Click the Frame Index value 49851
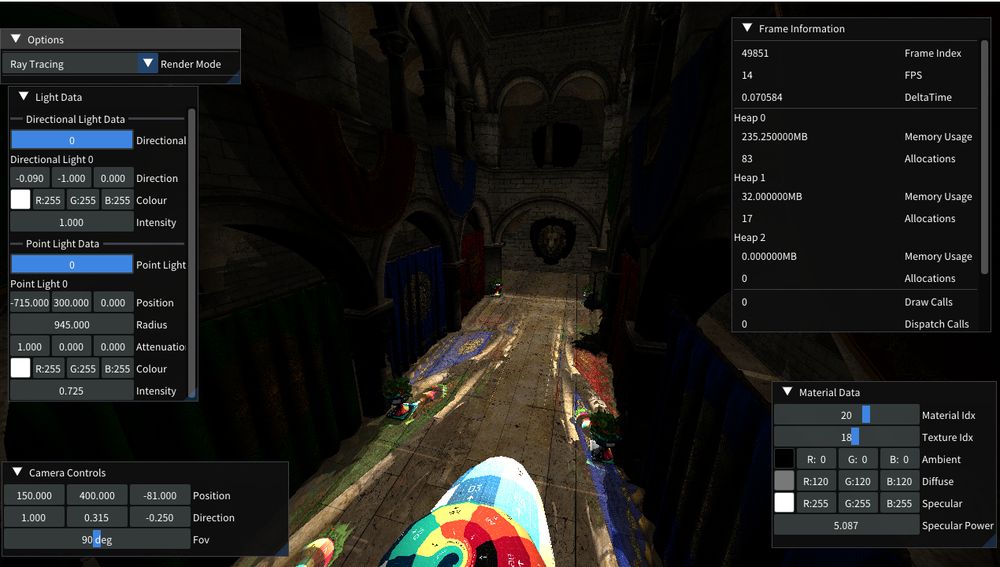Image resolution: width=1000 pixels, height=567 pixels. (755, 53)
